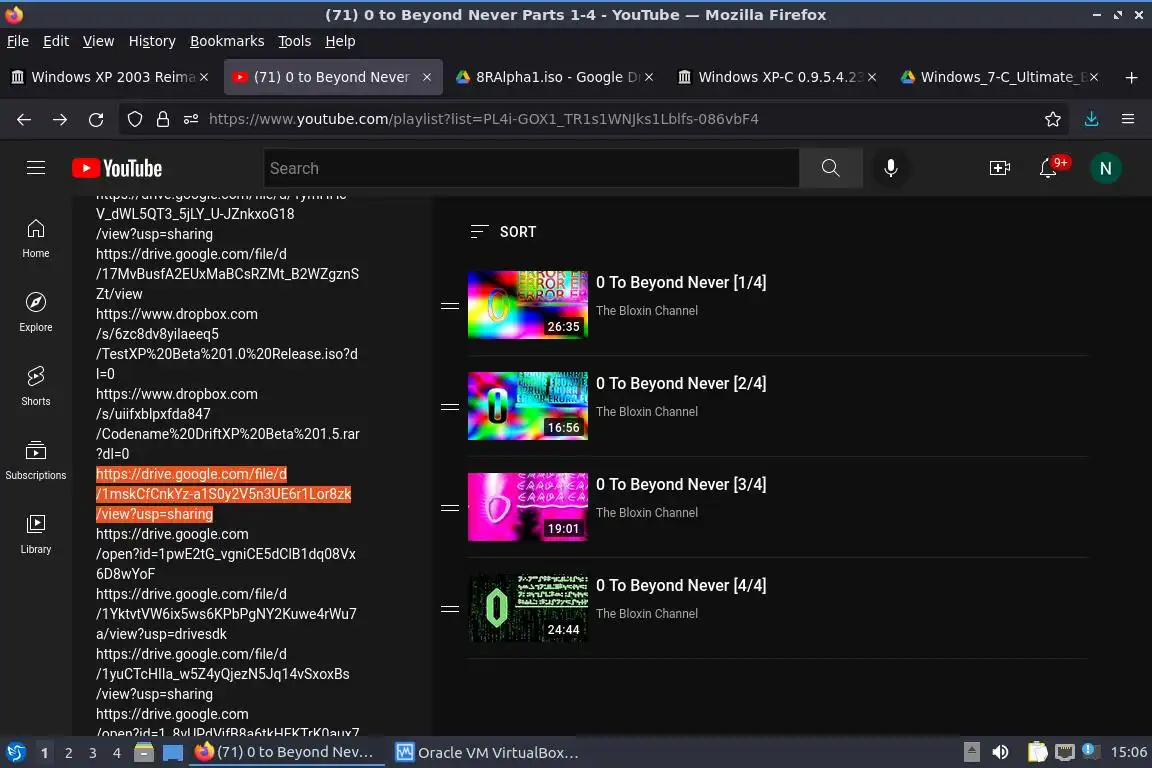Image resolution: width=1152 pixels, height=768 pixels.
Task: Go back with Firefox back arrow
Action: 24,119
